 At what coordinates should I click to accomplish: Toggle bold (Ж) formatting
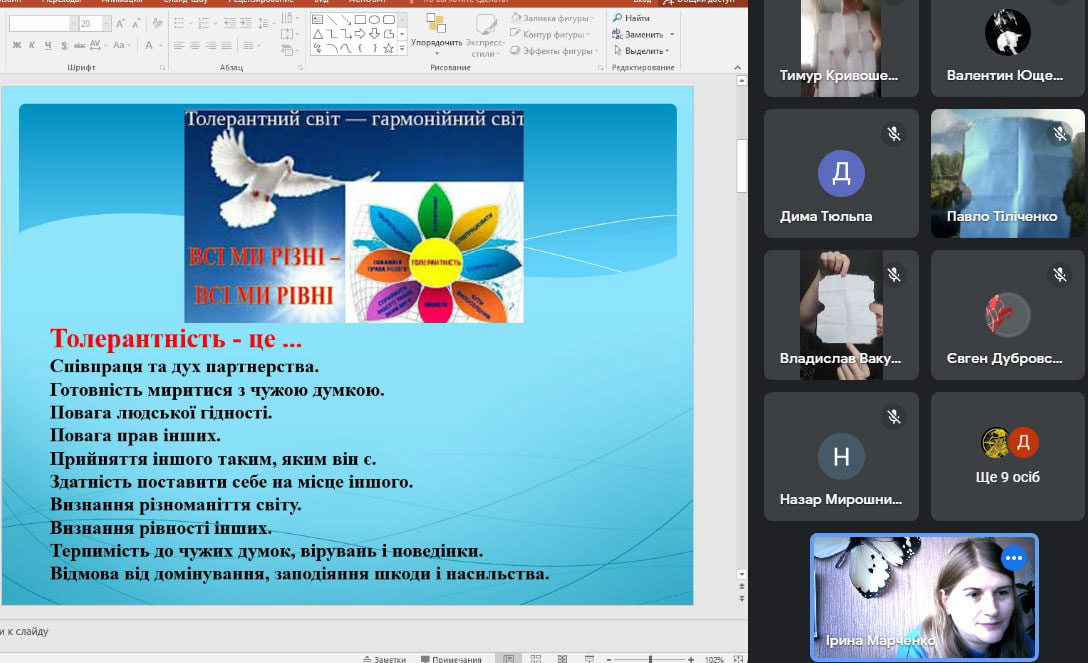pyautogui.click(x=17, y=46)
